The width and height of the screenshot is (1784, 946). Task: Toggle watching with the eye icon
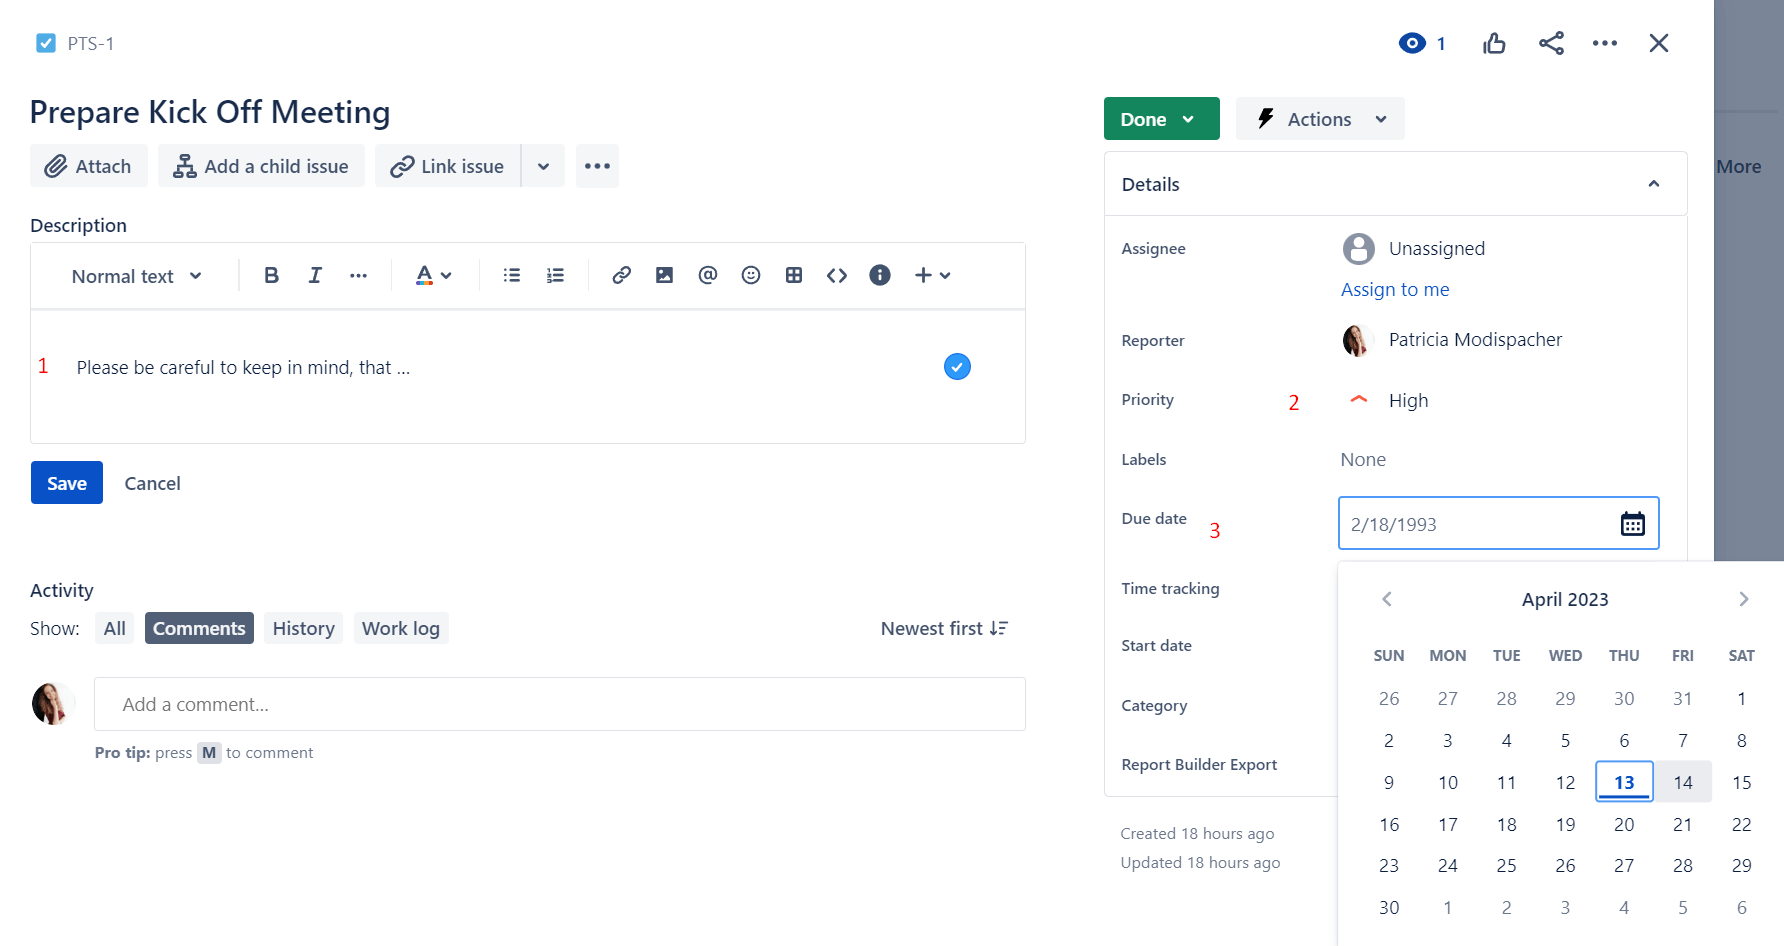1412,43
